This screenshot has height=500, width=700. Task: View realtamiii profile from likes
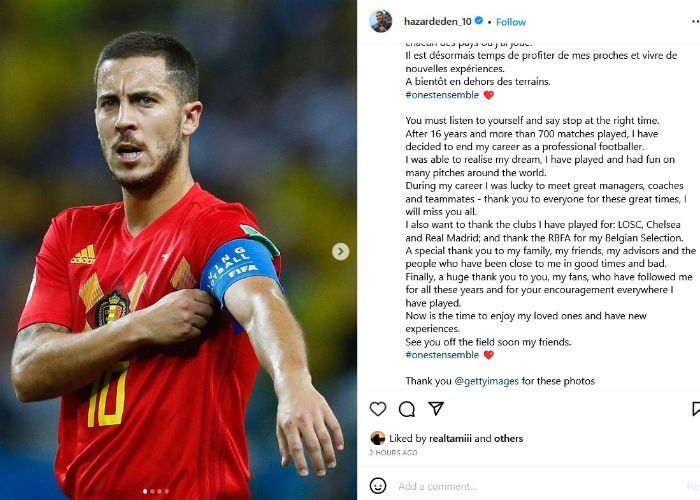450,438
